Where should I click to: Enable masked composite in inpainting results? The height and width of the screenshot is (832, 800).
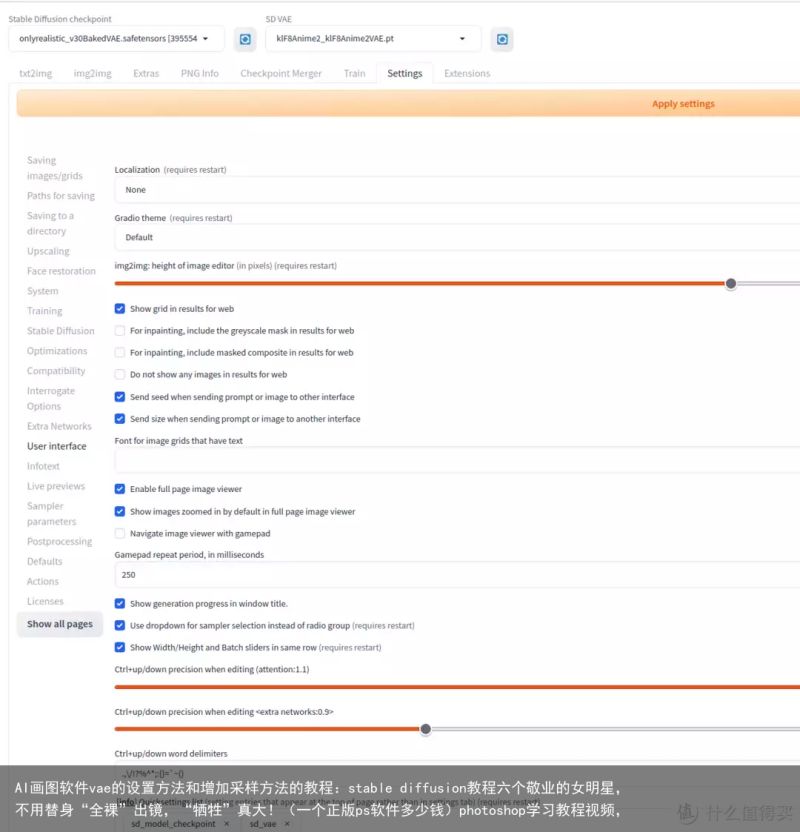click(120, 353)
